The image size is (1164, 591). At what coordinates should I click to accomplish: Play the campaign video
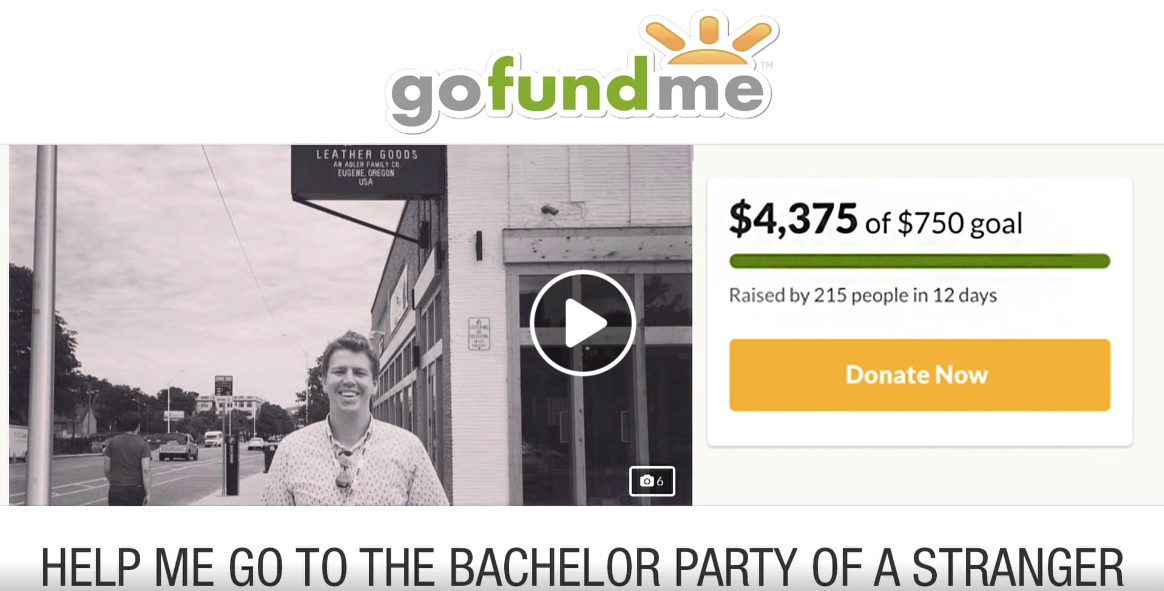coord(583,323)
